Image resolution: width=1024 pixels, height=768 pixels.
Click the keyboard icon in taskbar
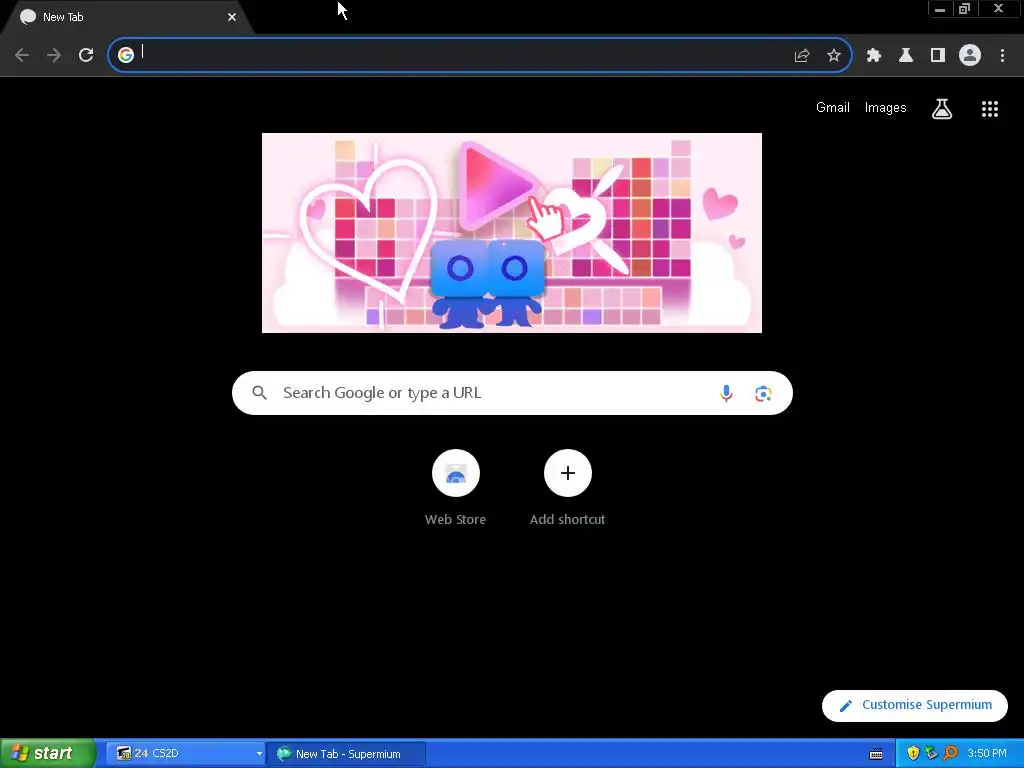tap(876, 754)
